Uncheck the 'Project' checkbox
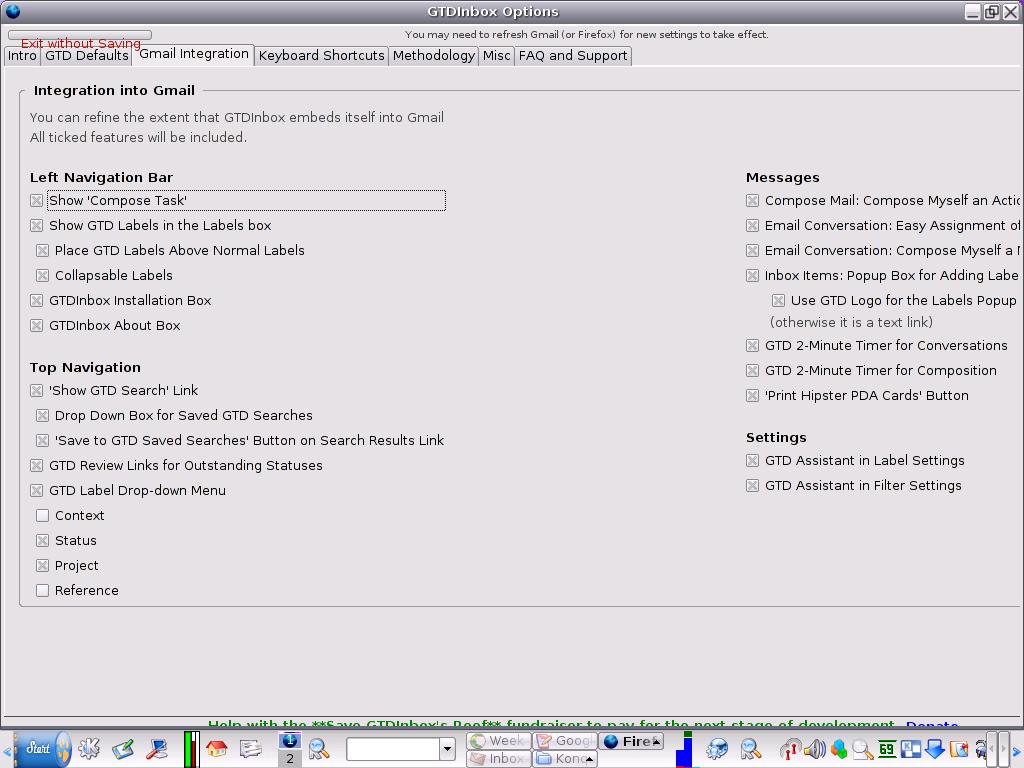The width and height of the screenshot is (1024, 768). (x=42, y=566)
